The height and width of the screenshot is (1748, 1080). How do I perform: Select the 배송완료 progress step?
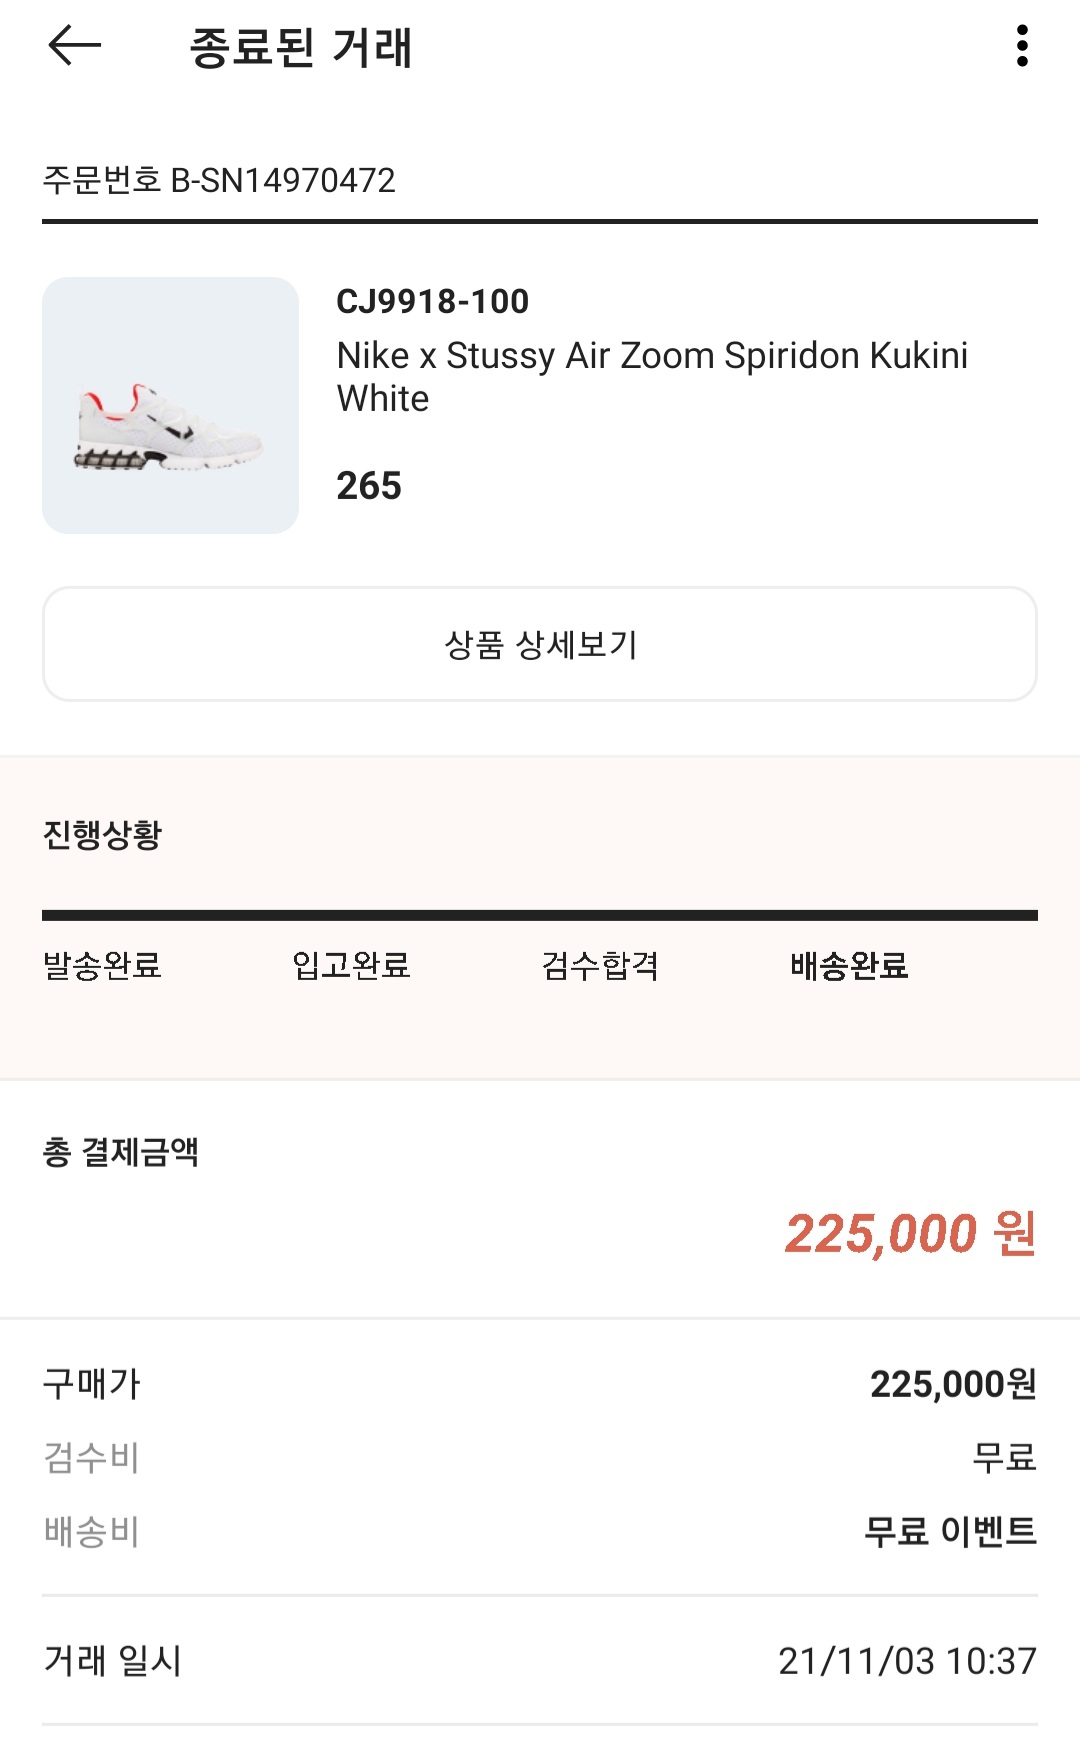tap(849, 966)
